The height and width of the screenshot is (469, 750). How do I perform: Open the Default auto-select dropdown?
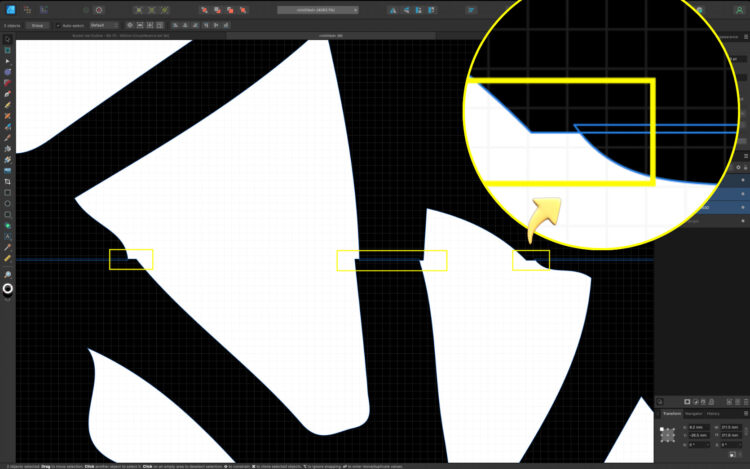click(x=102, y=24)
